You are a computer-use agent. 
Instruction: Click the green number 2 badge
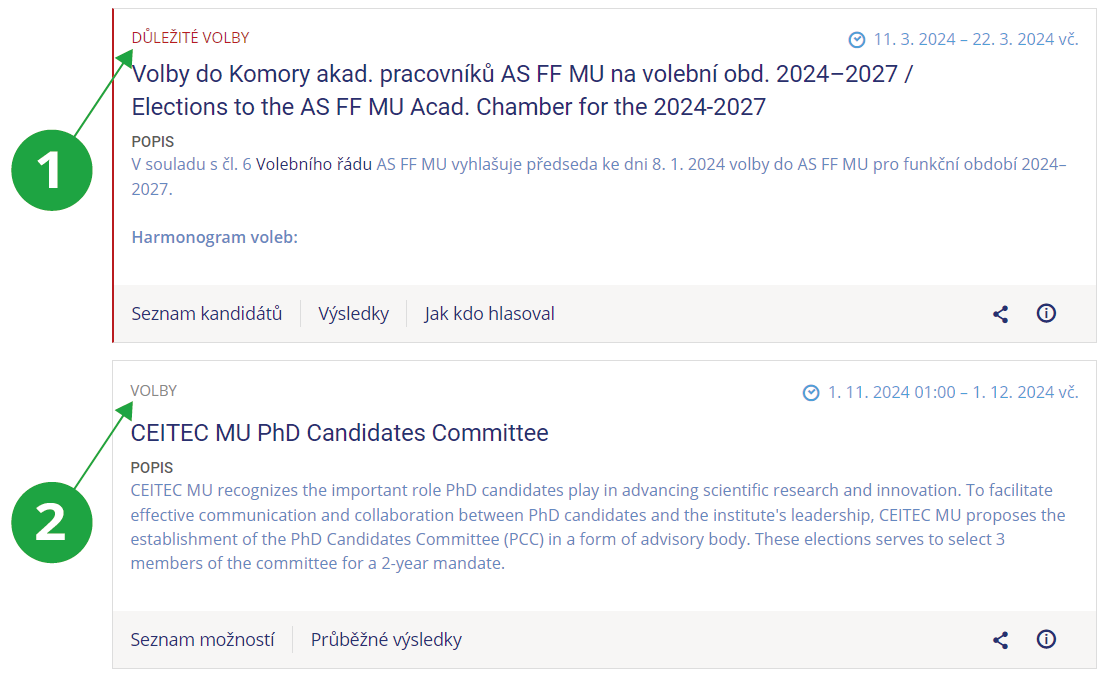click(x=52, y=520)
